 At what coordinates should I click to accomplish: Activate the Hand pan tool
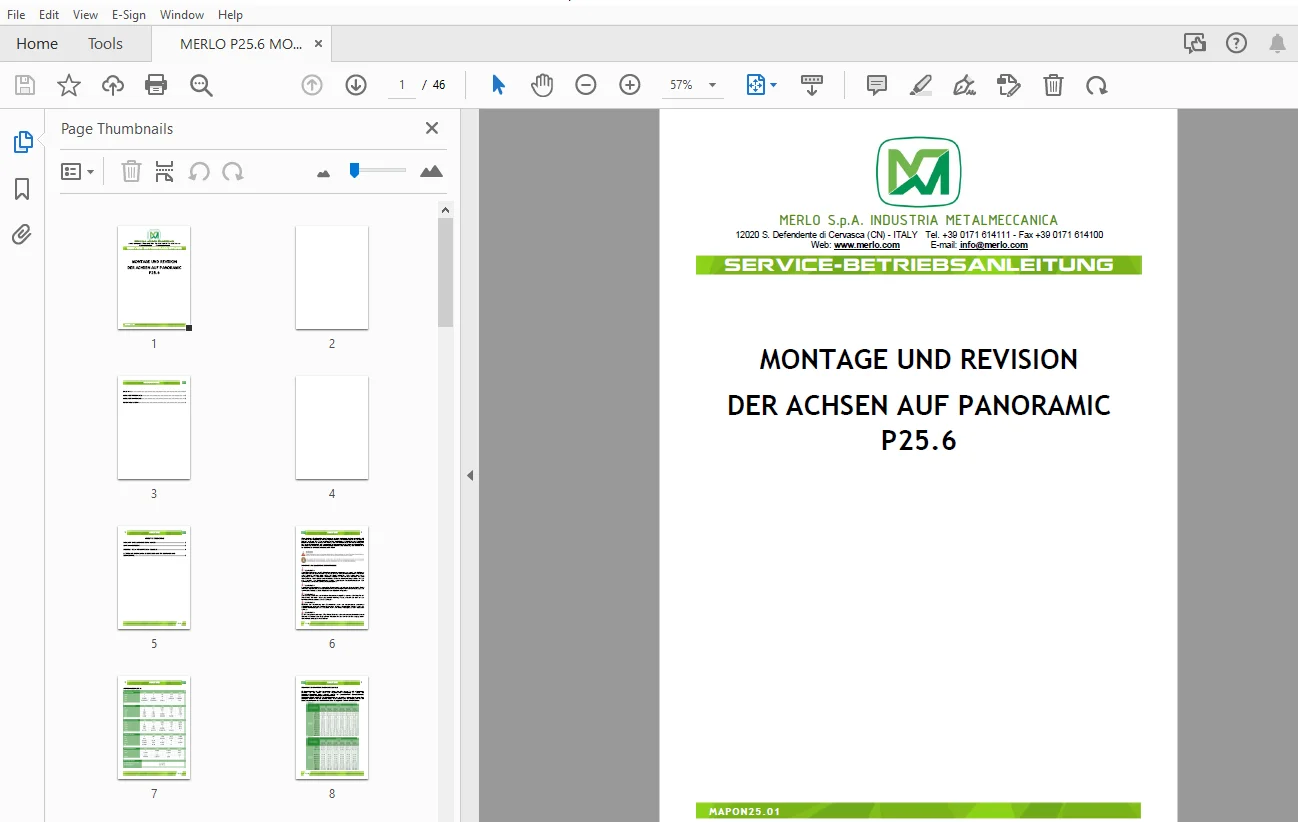(x=542, y=85)
